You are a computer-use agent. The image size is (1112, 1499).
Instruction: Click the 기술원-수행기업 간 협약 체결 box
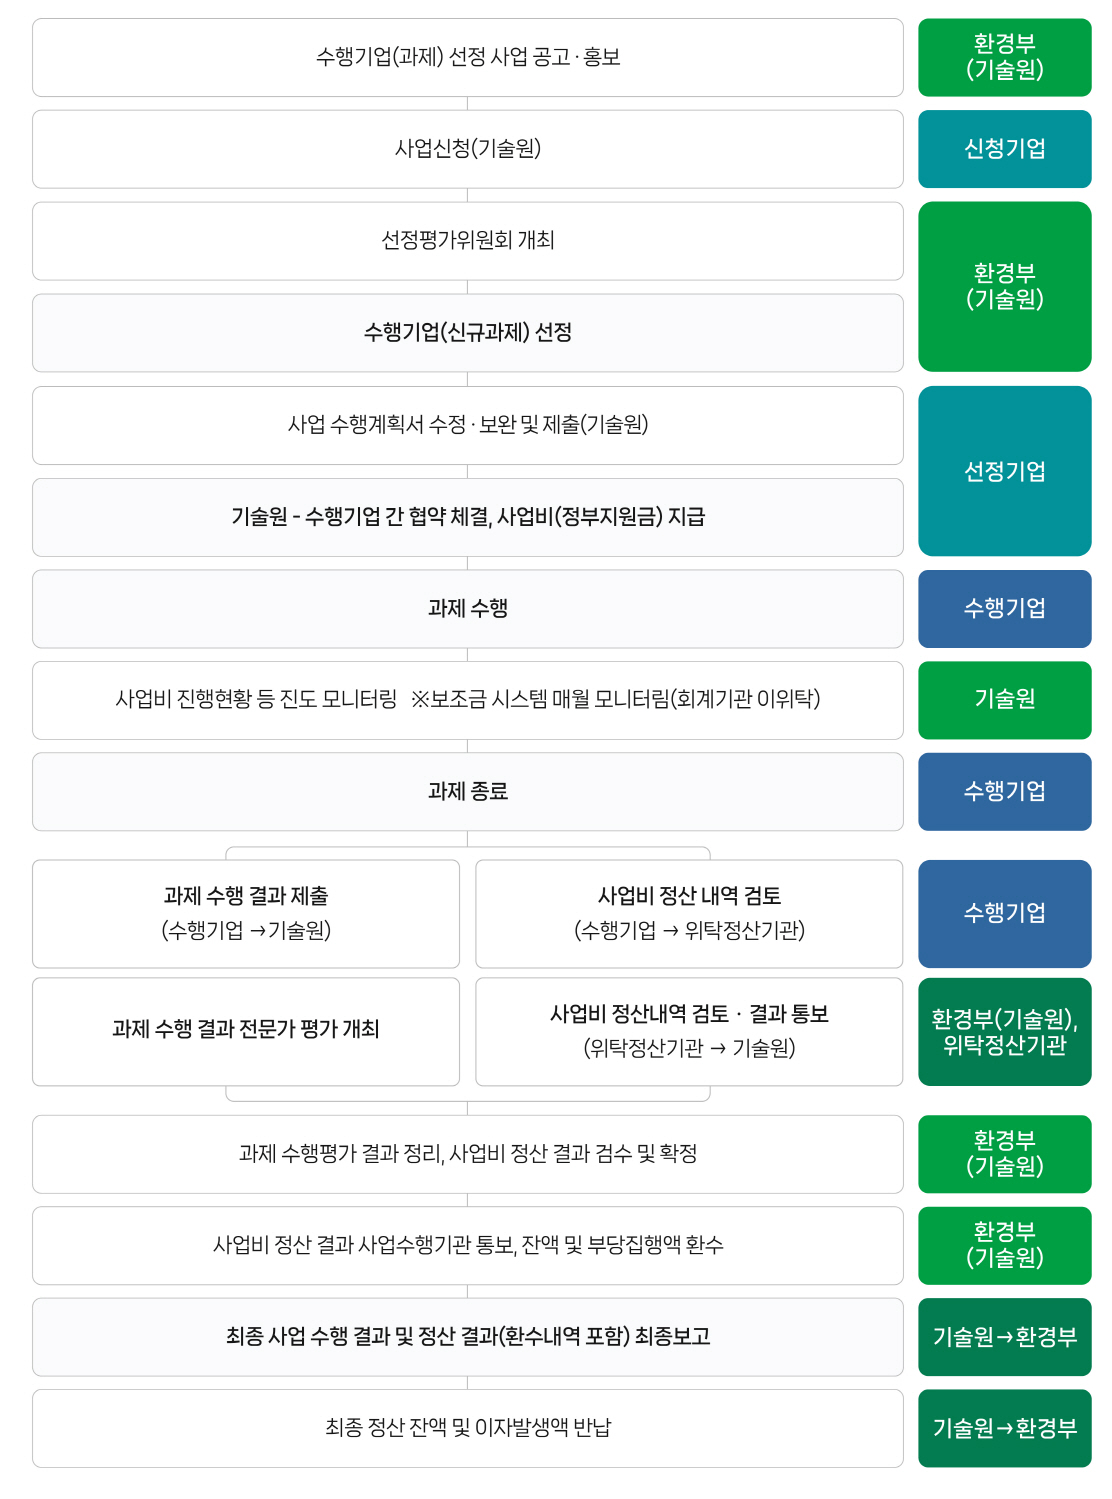click(x=468, y=517)
